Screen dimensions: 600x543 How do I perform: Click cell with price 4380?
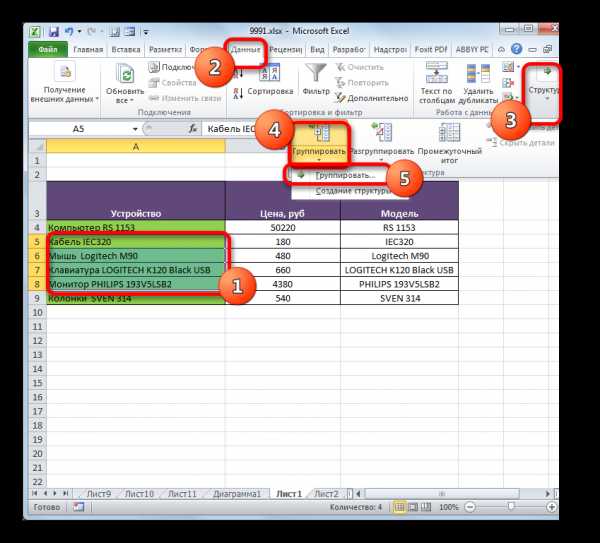pos(283,284)
